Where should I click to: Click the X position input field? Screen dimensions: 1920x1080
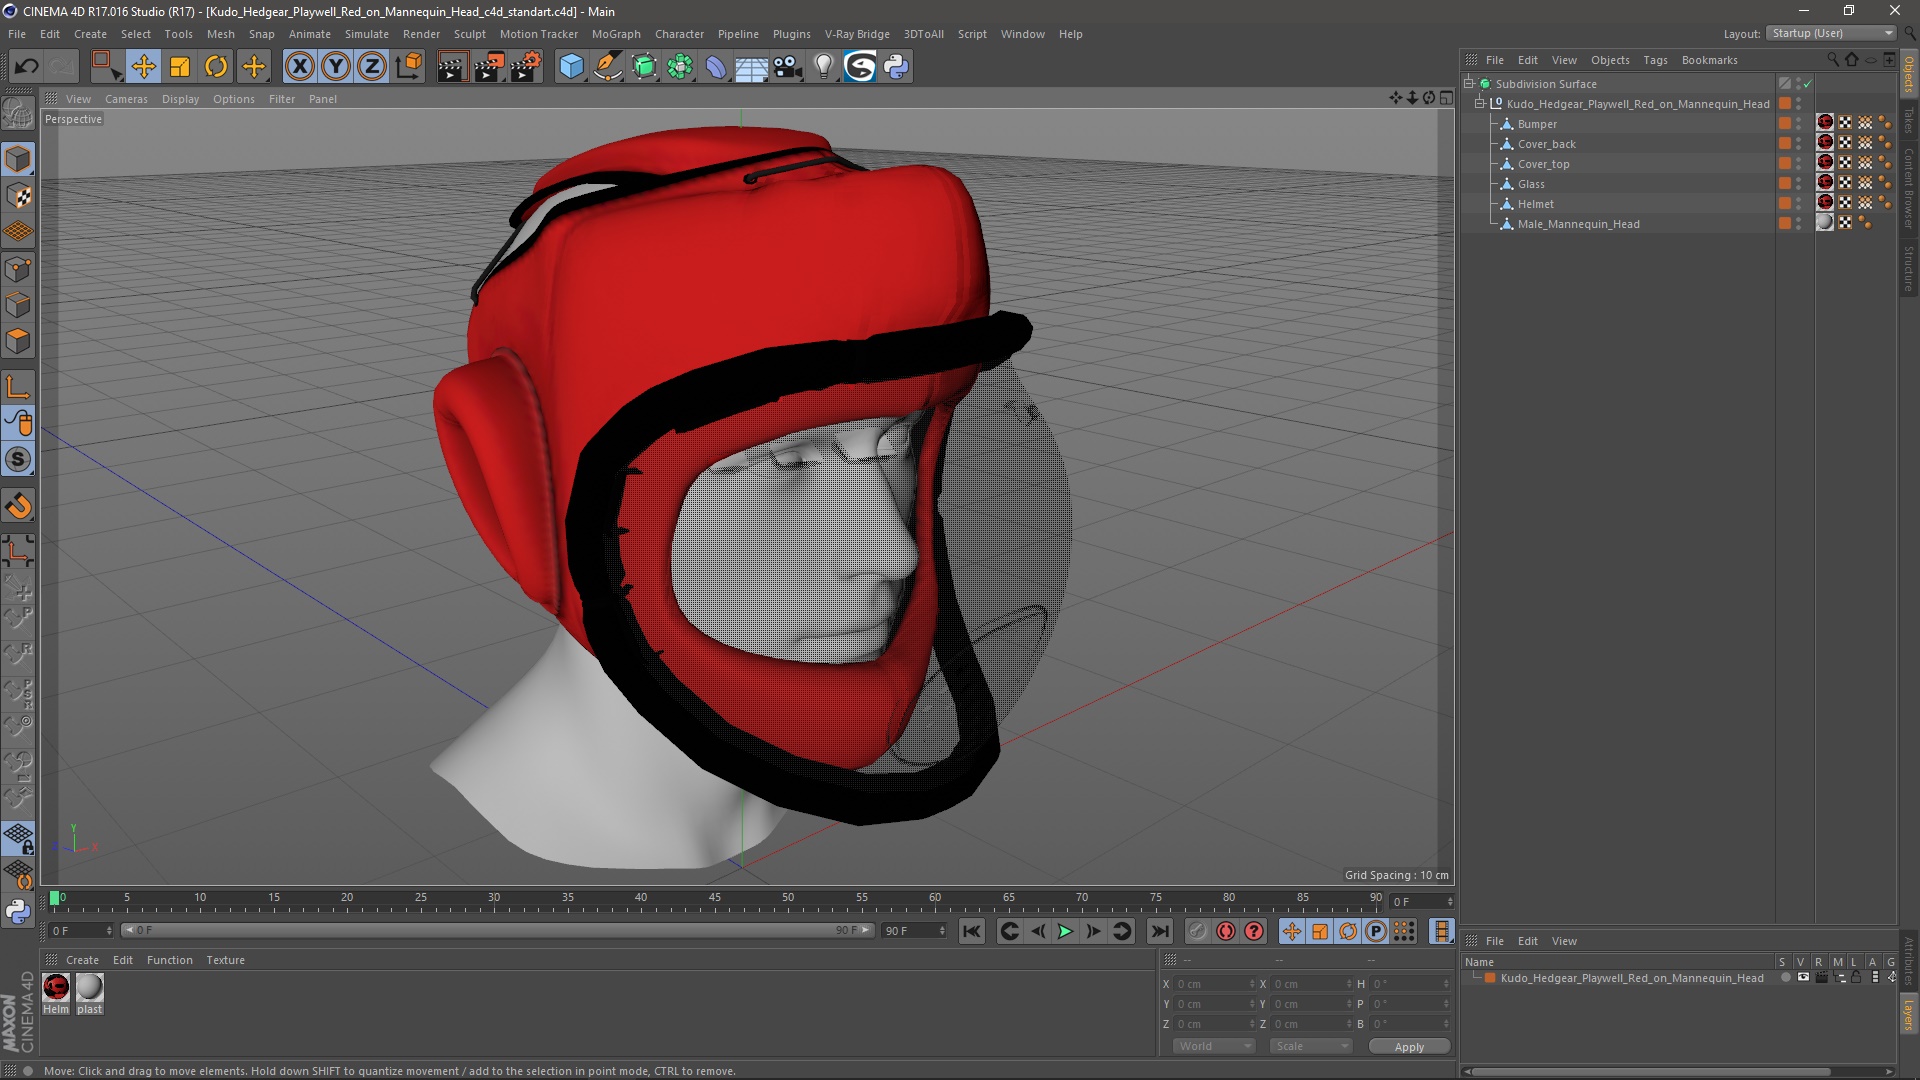tap(1215, 984)
